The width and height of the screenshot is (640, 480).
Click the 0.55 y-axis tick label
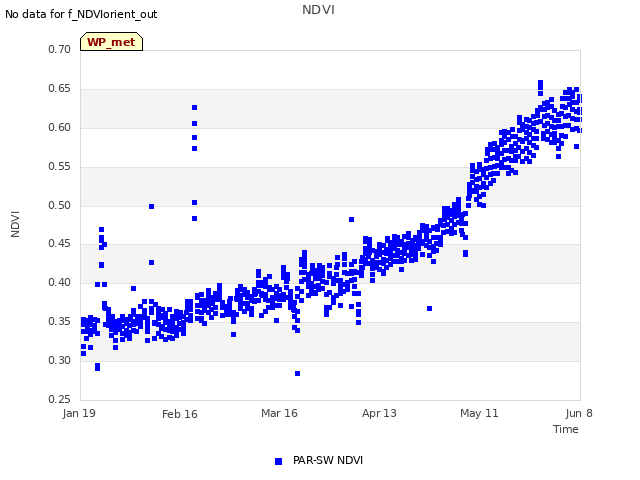coord(59,167)
